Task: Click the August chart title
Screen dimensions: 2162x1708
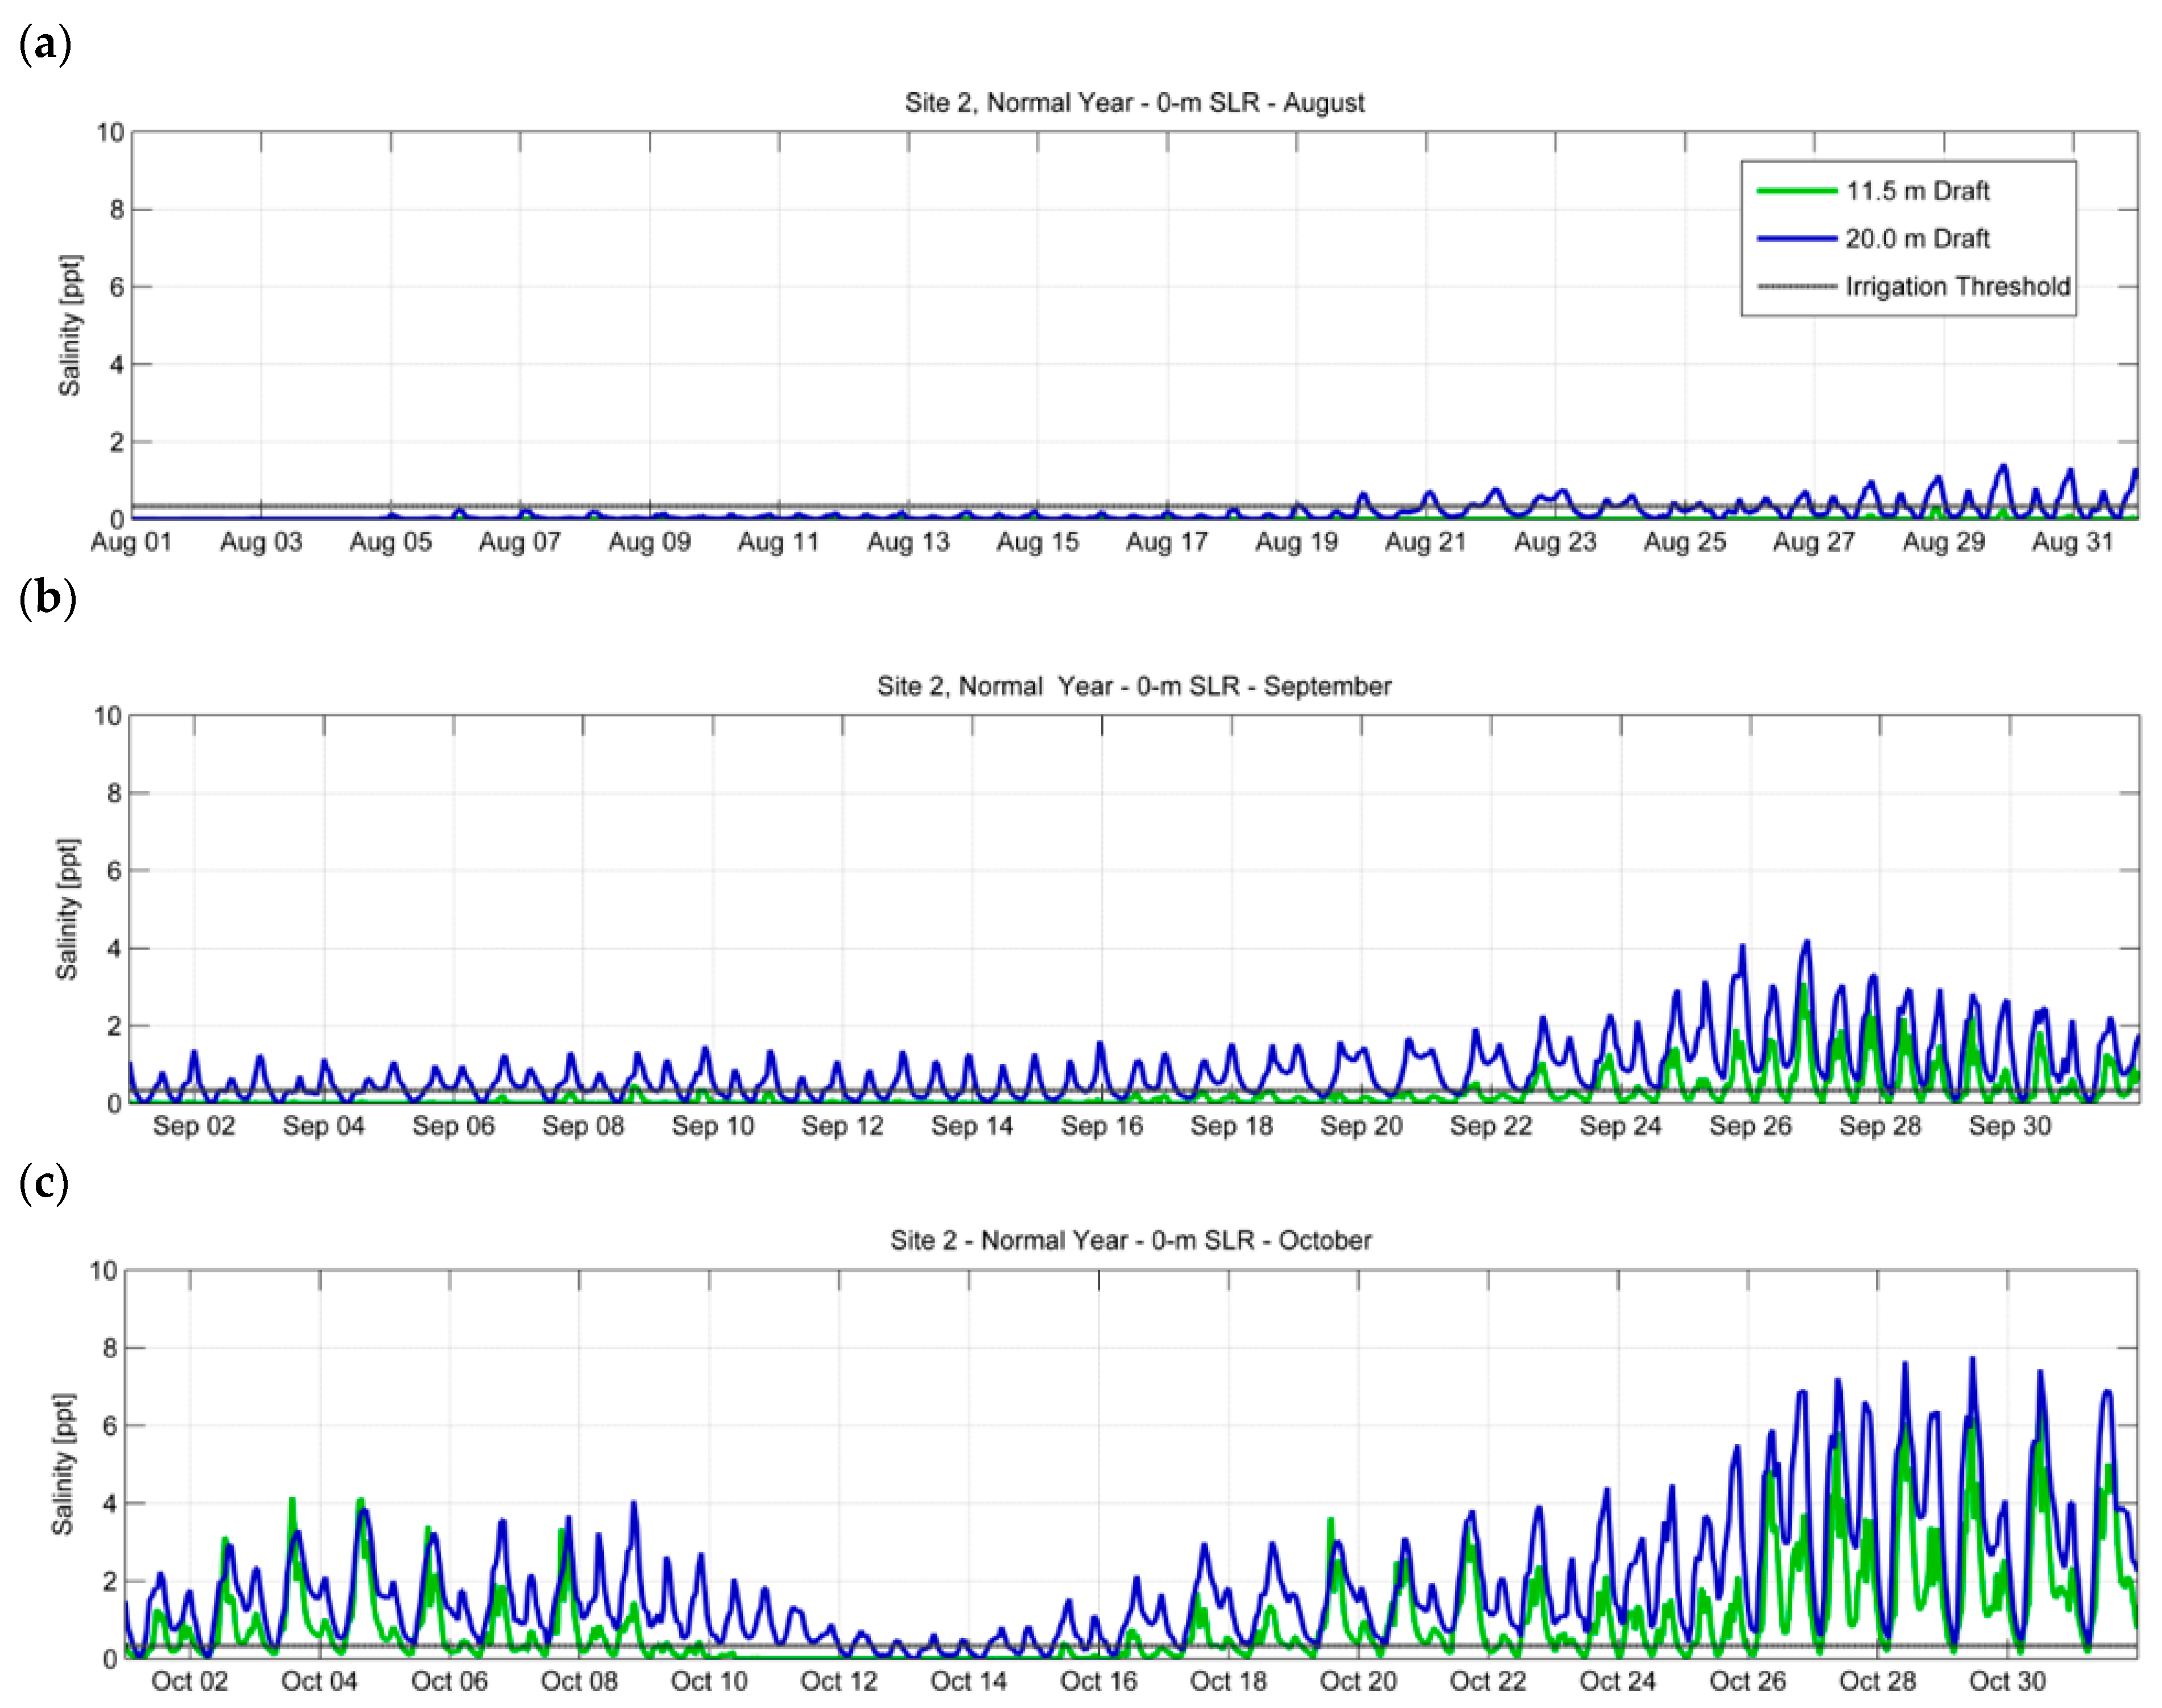Action: click(1134, 103)
